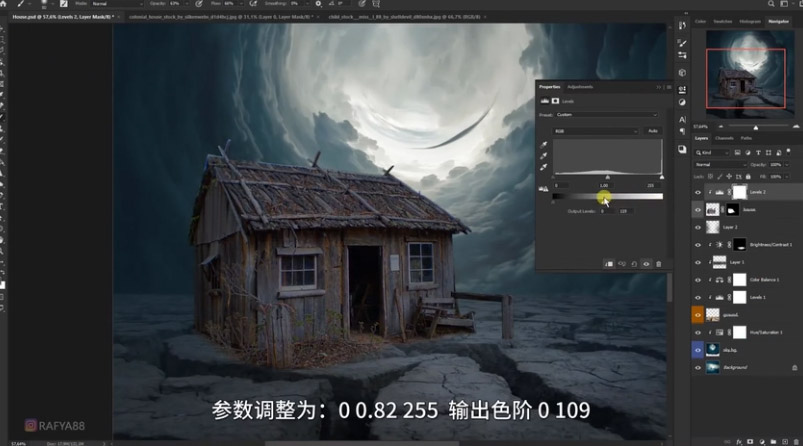Open the search icon at top right

[x=769, y=4]
